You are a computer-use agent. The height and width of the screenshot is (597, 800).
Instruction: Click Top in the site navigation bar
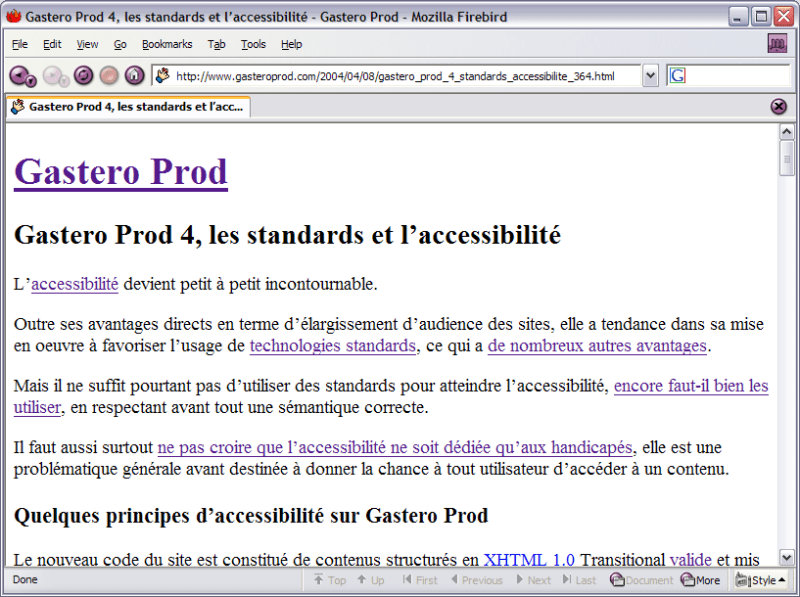pyautogui.click(x=330, y=580)
